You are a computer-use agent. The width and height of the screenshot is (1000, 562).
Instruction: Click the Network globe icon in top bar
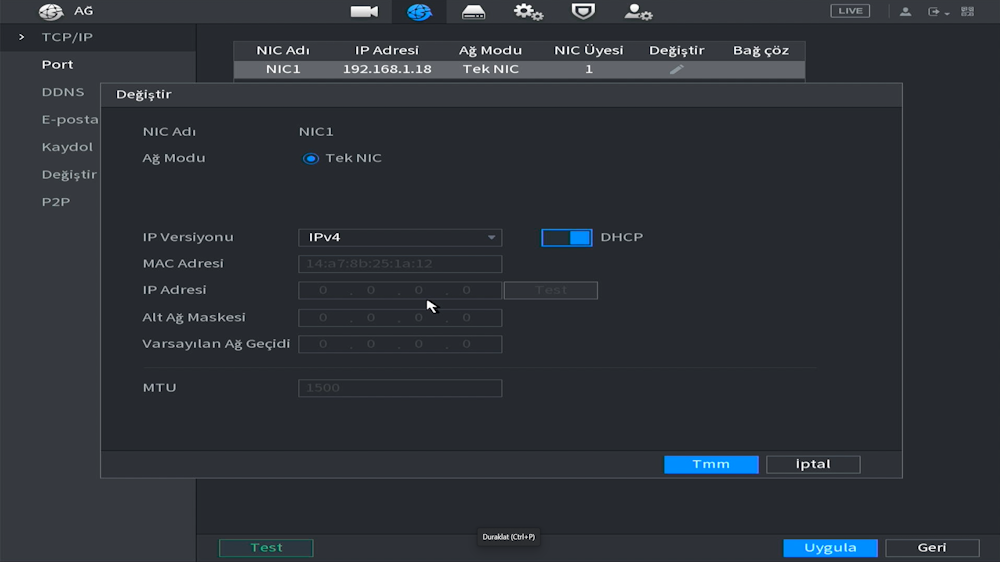pyautogui.click(x=419, y=12)
